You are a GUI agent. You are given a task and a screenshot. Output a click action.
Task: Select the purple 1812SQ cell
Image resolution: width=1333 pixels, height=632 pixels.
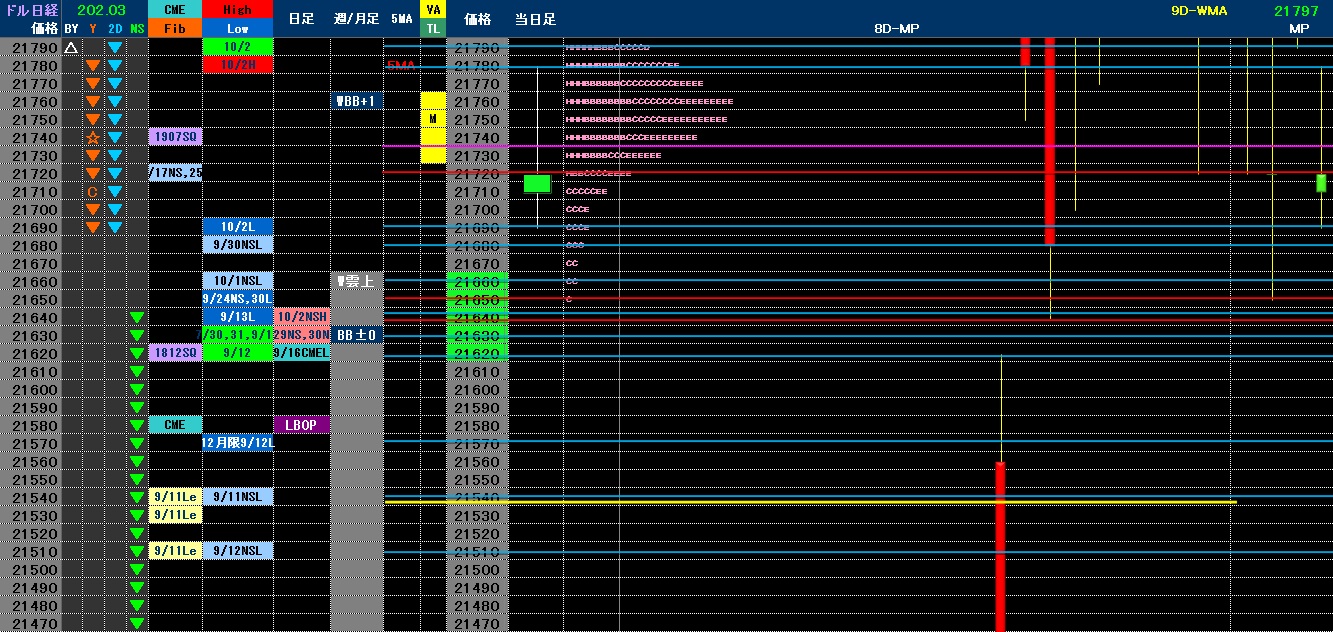point(175,354)
